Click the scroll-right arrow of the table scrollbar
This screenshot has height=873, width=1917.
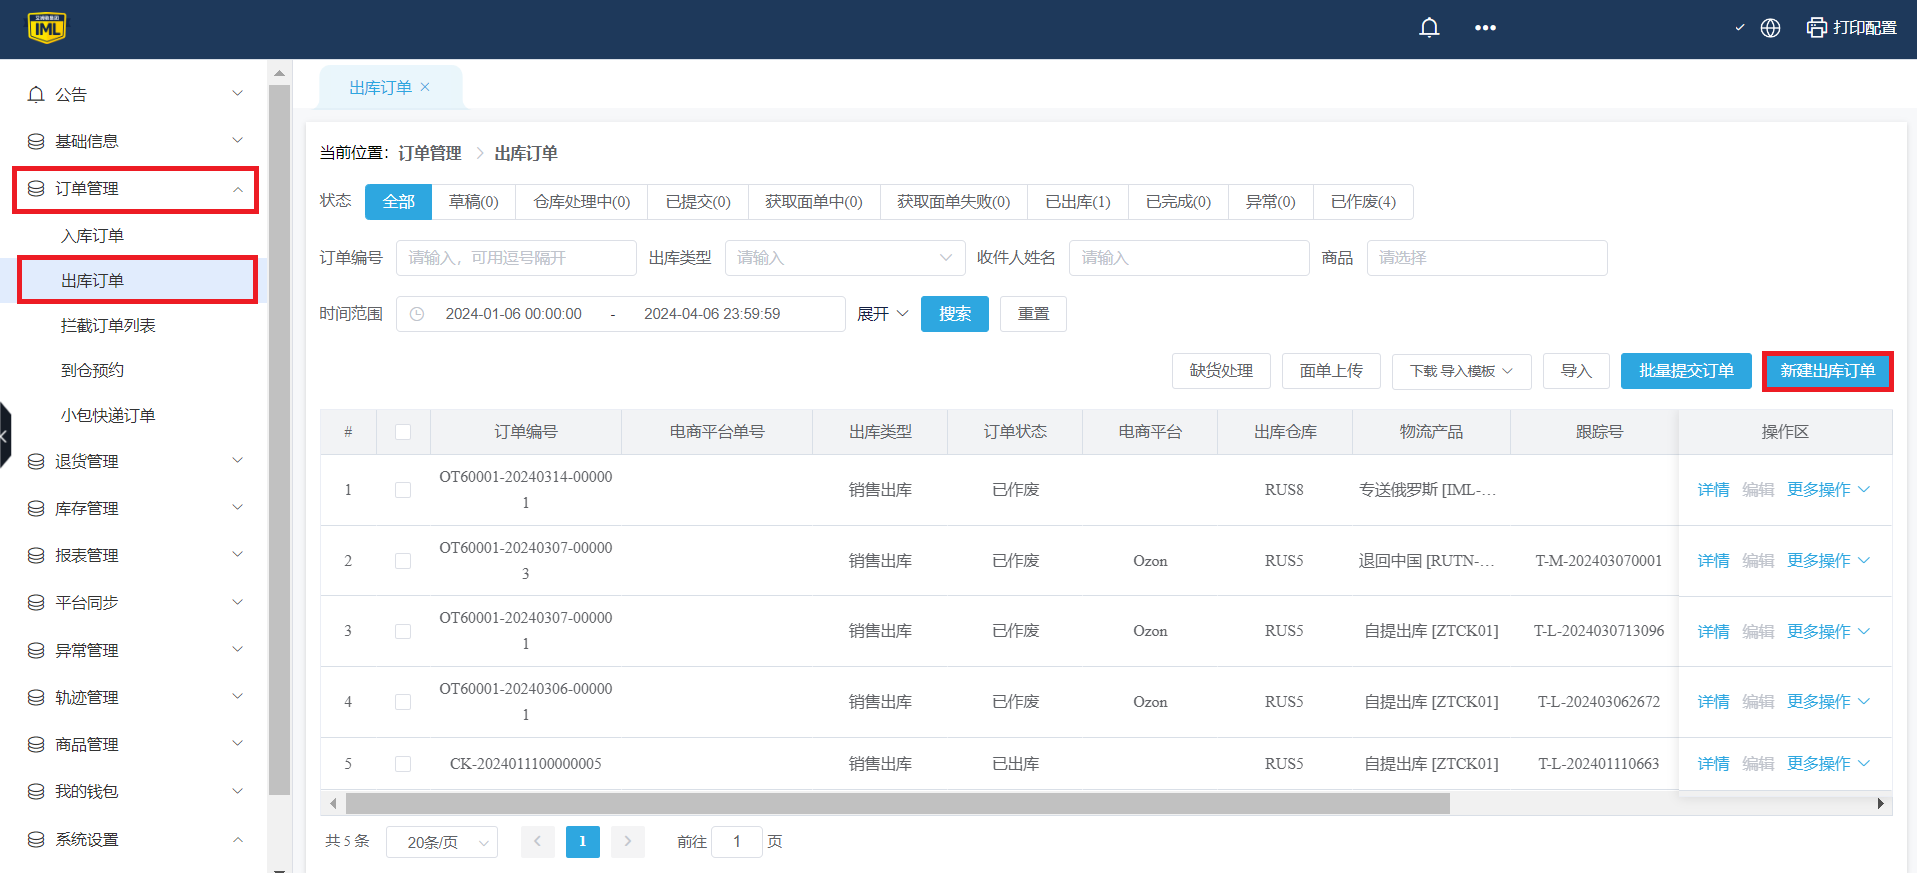coord(1880,803)
